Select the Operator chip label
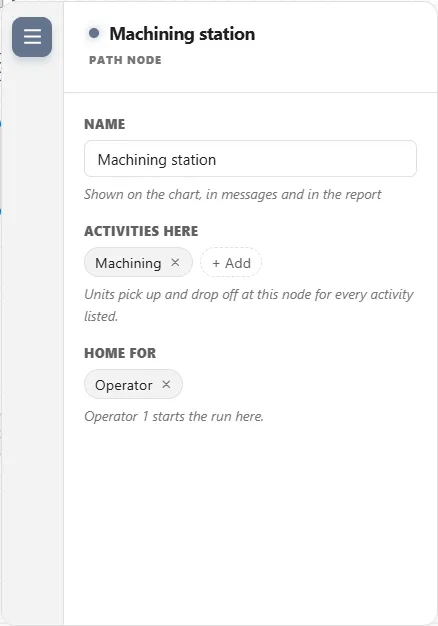This screenshot has width=438, height=626. tap(124, 385)
